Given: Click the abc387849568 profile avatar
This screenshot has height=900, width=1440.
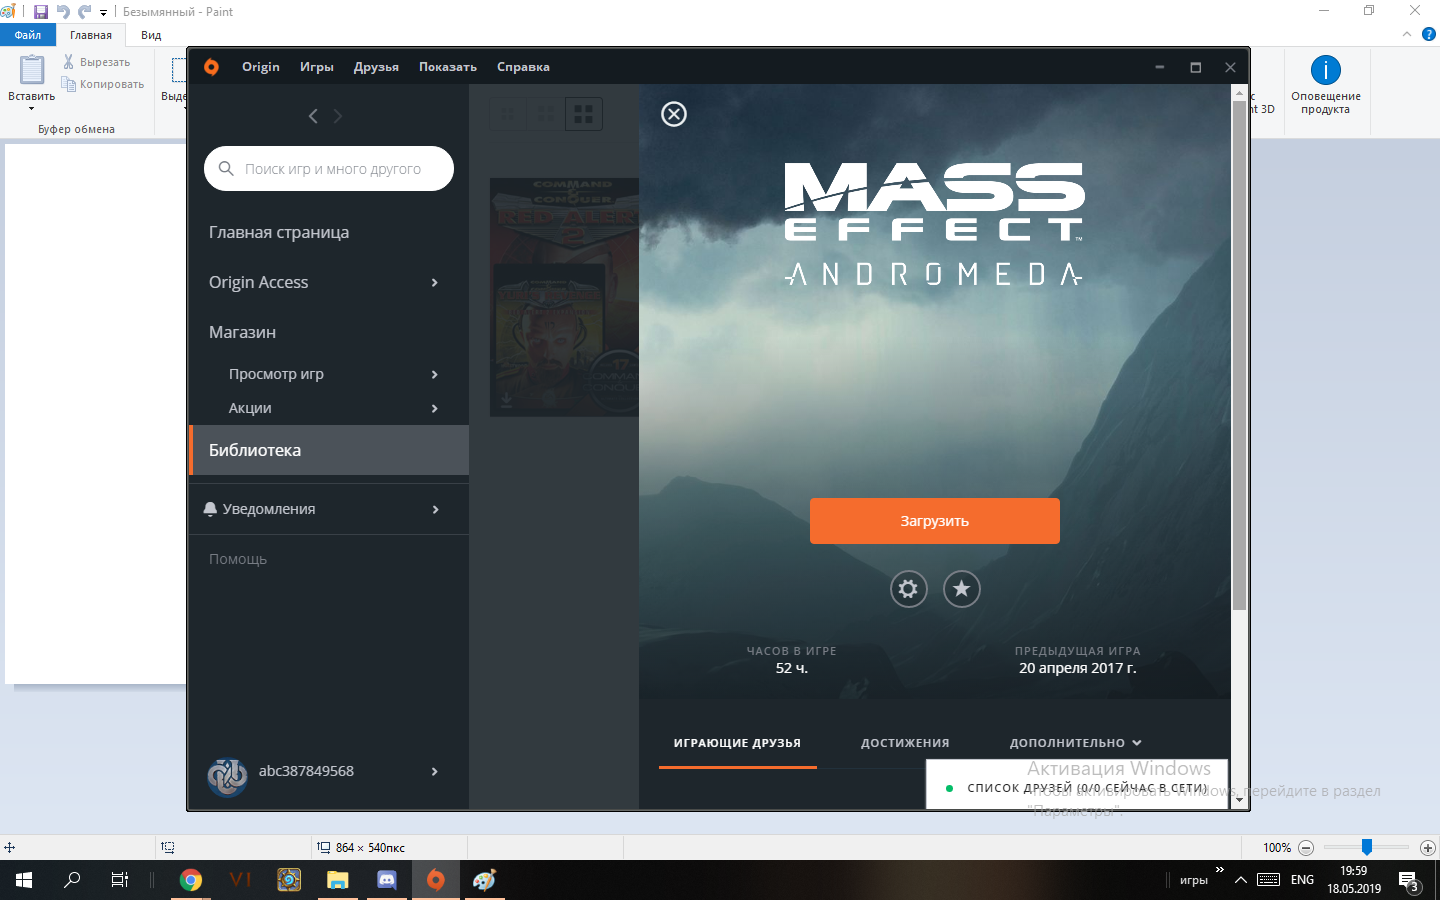Looking at the screenshot, I should pos(227,777).
